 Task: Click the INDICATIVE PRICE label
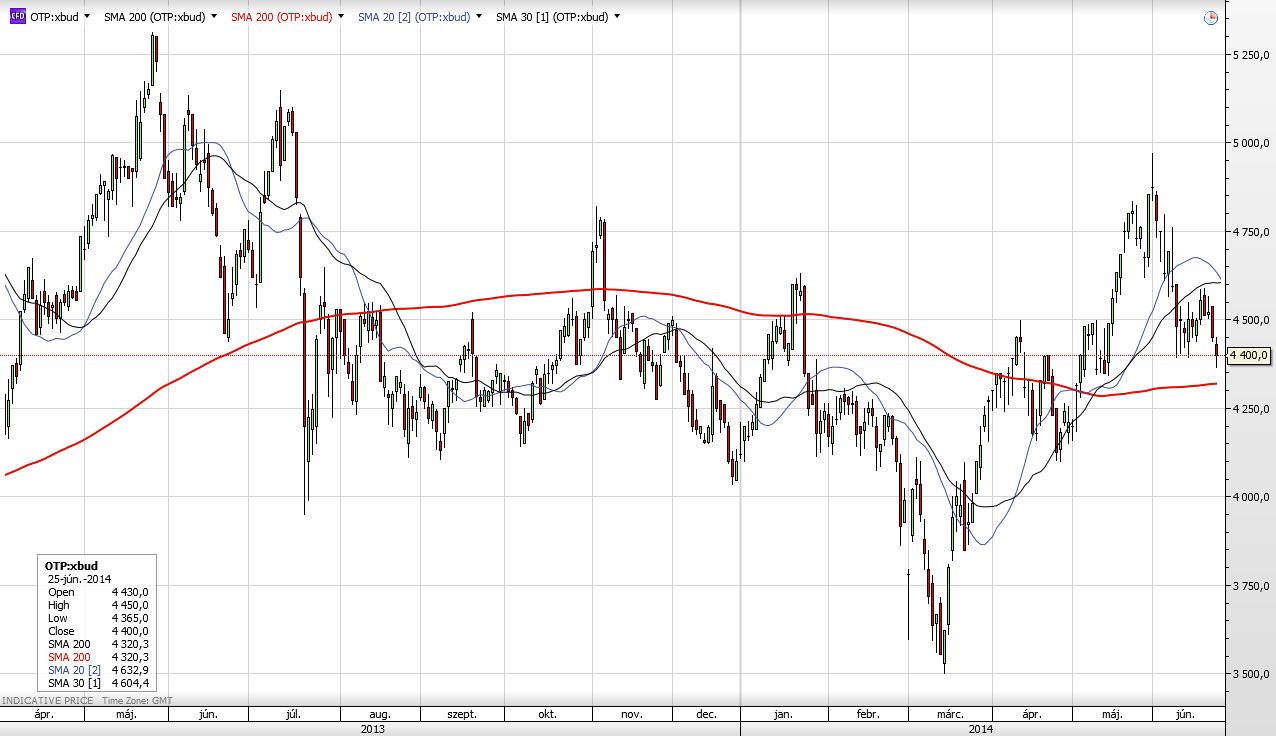[x=47, y=701]
